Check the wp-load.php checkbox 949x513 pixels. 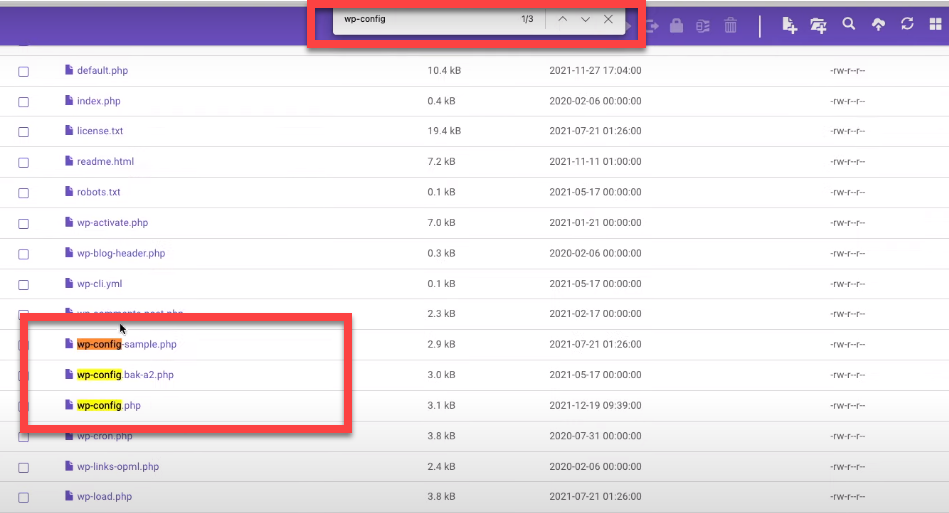pyautogui.click(x=24, y=497)
